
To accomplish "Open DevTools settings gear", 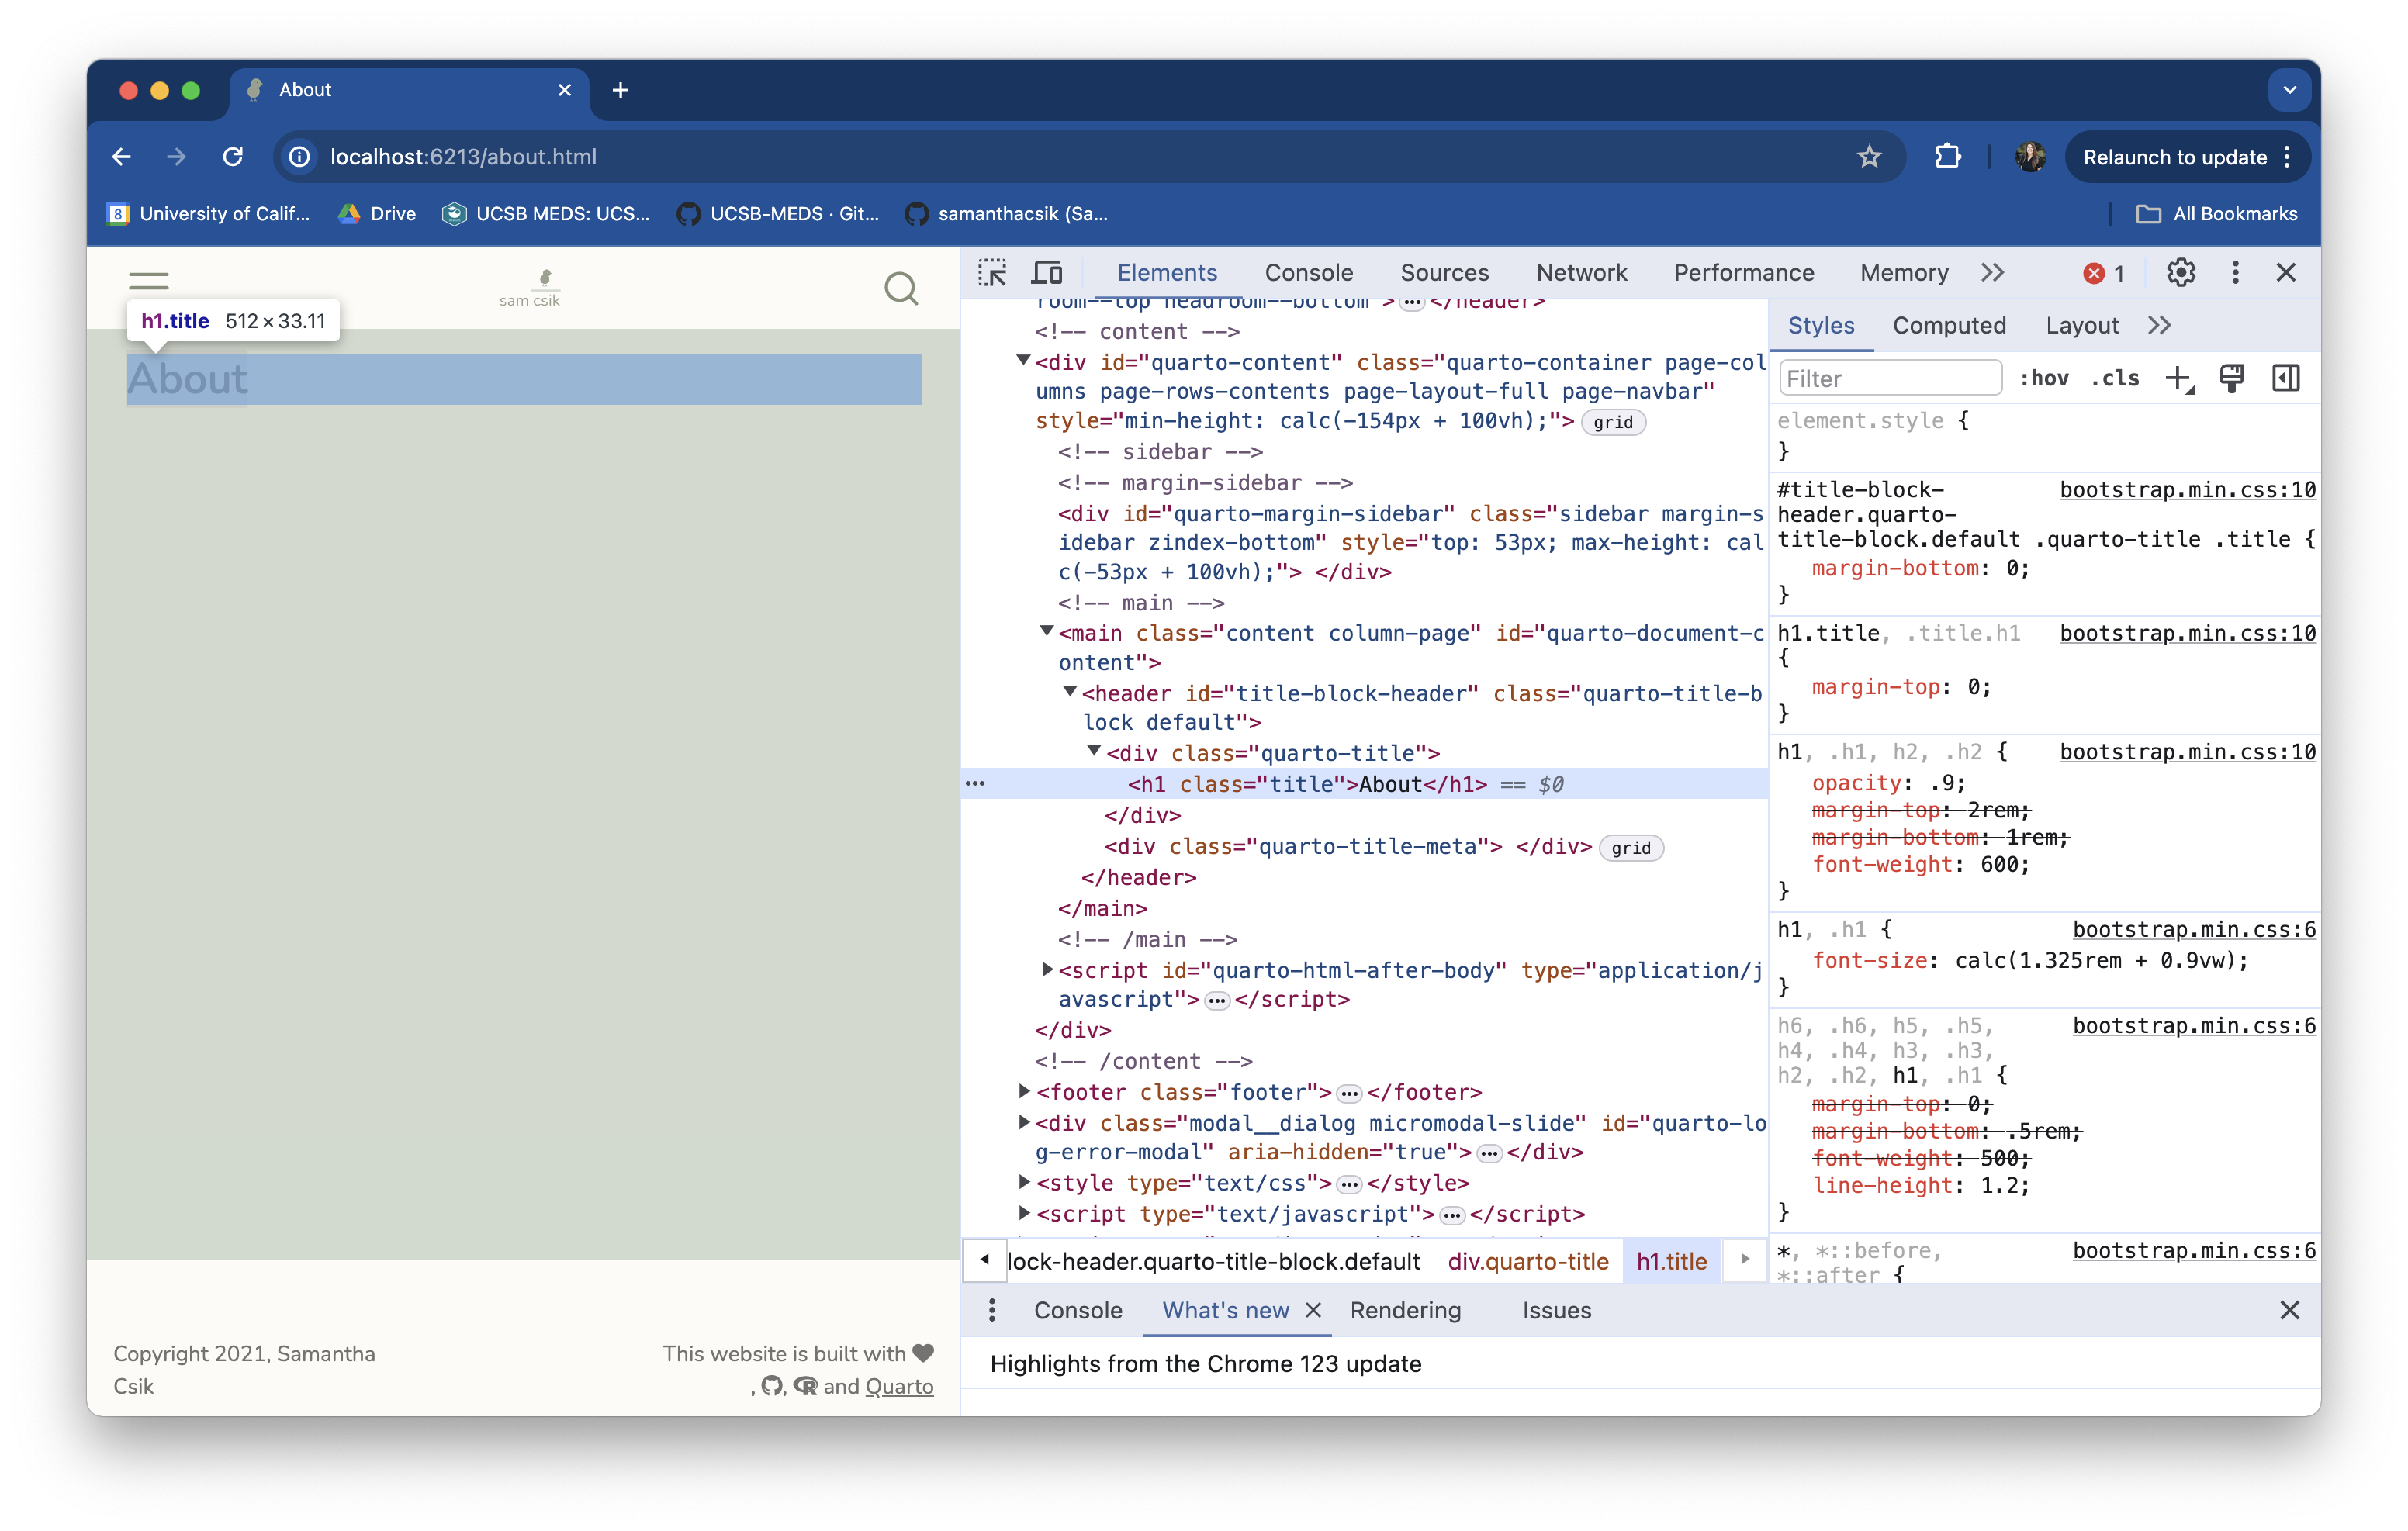I will click(x=2181, y=272).
